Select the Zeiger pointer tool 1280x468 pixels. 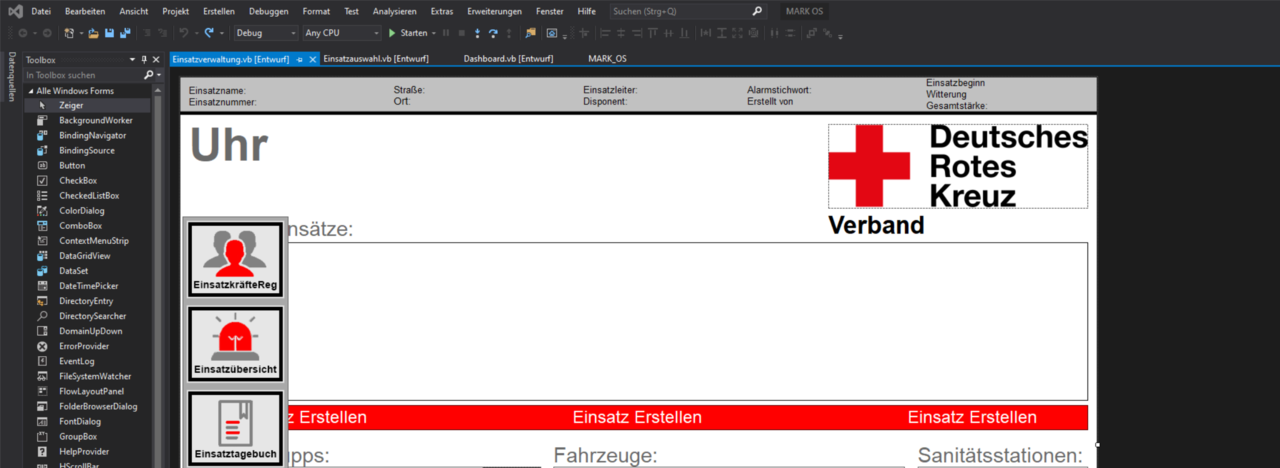coord(88,105)
